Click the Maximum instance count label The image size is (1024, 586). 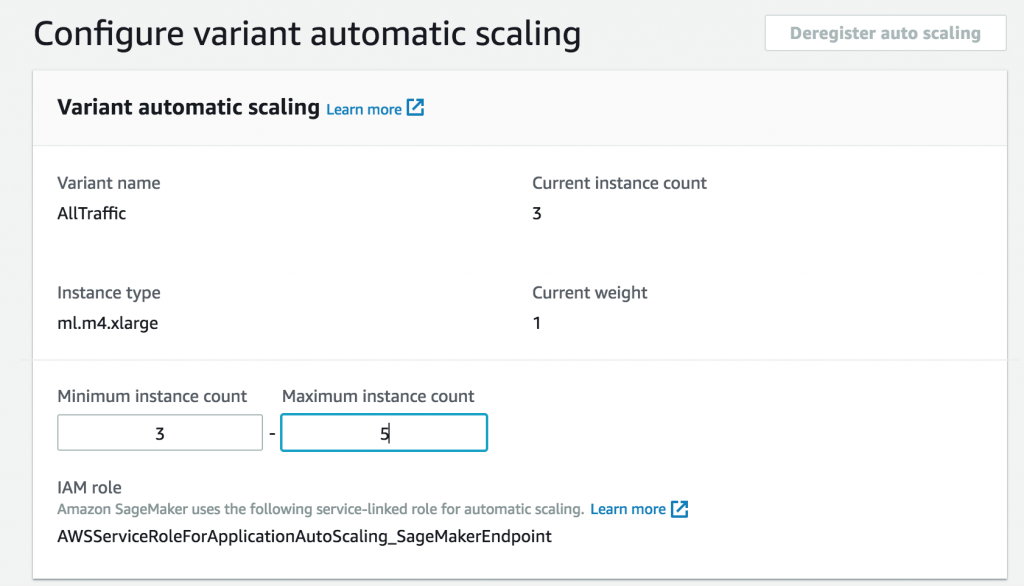click(x=378, y=396)
